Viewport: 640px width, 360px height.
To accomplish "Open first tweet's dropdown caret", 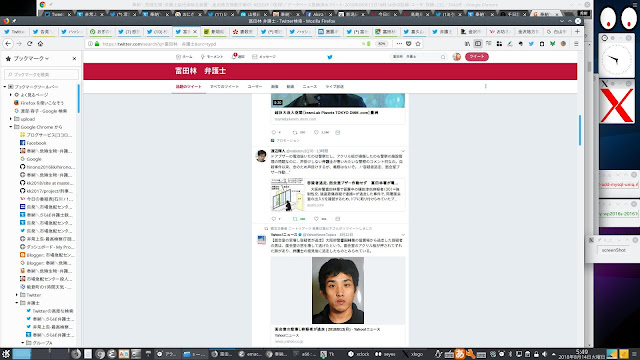I will tap(403, 151).
